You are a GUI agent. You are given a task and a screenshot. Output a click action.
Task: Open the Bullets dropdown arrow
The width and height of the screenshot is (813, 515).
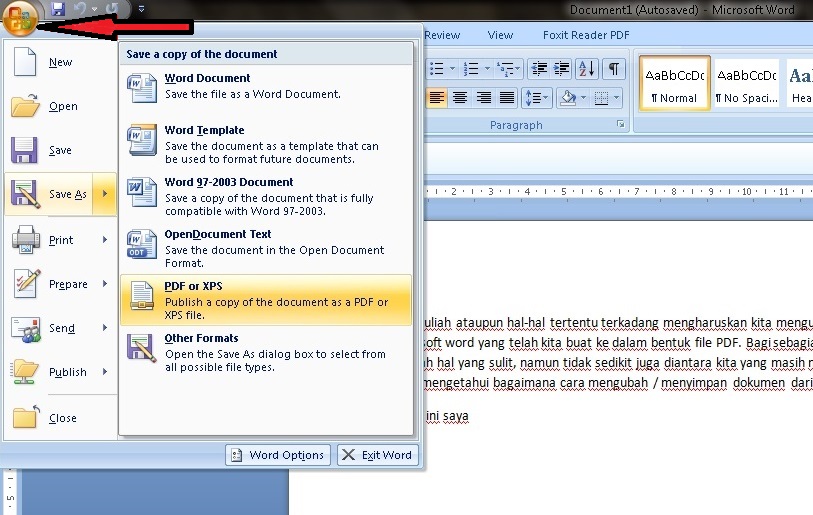[452, 68]
